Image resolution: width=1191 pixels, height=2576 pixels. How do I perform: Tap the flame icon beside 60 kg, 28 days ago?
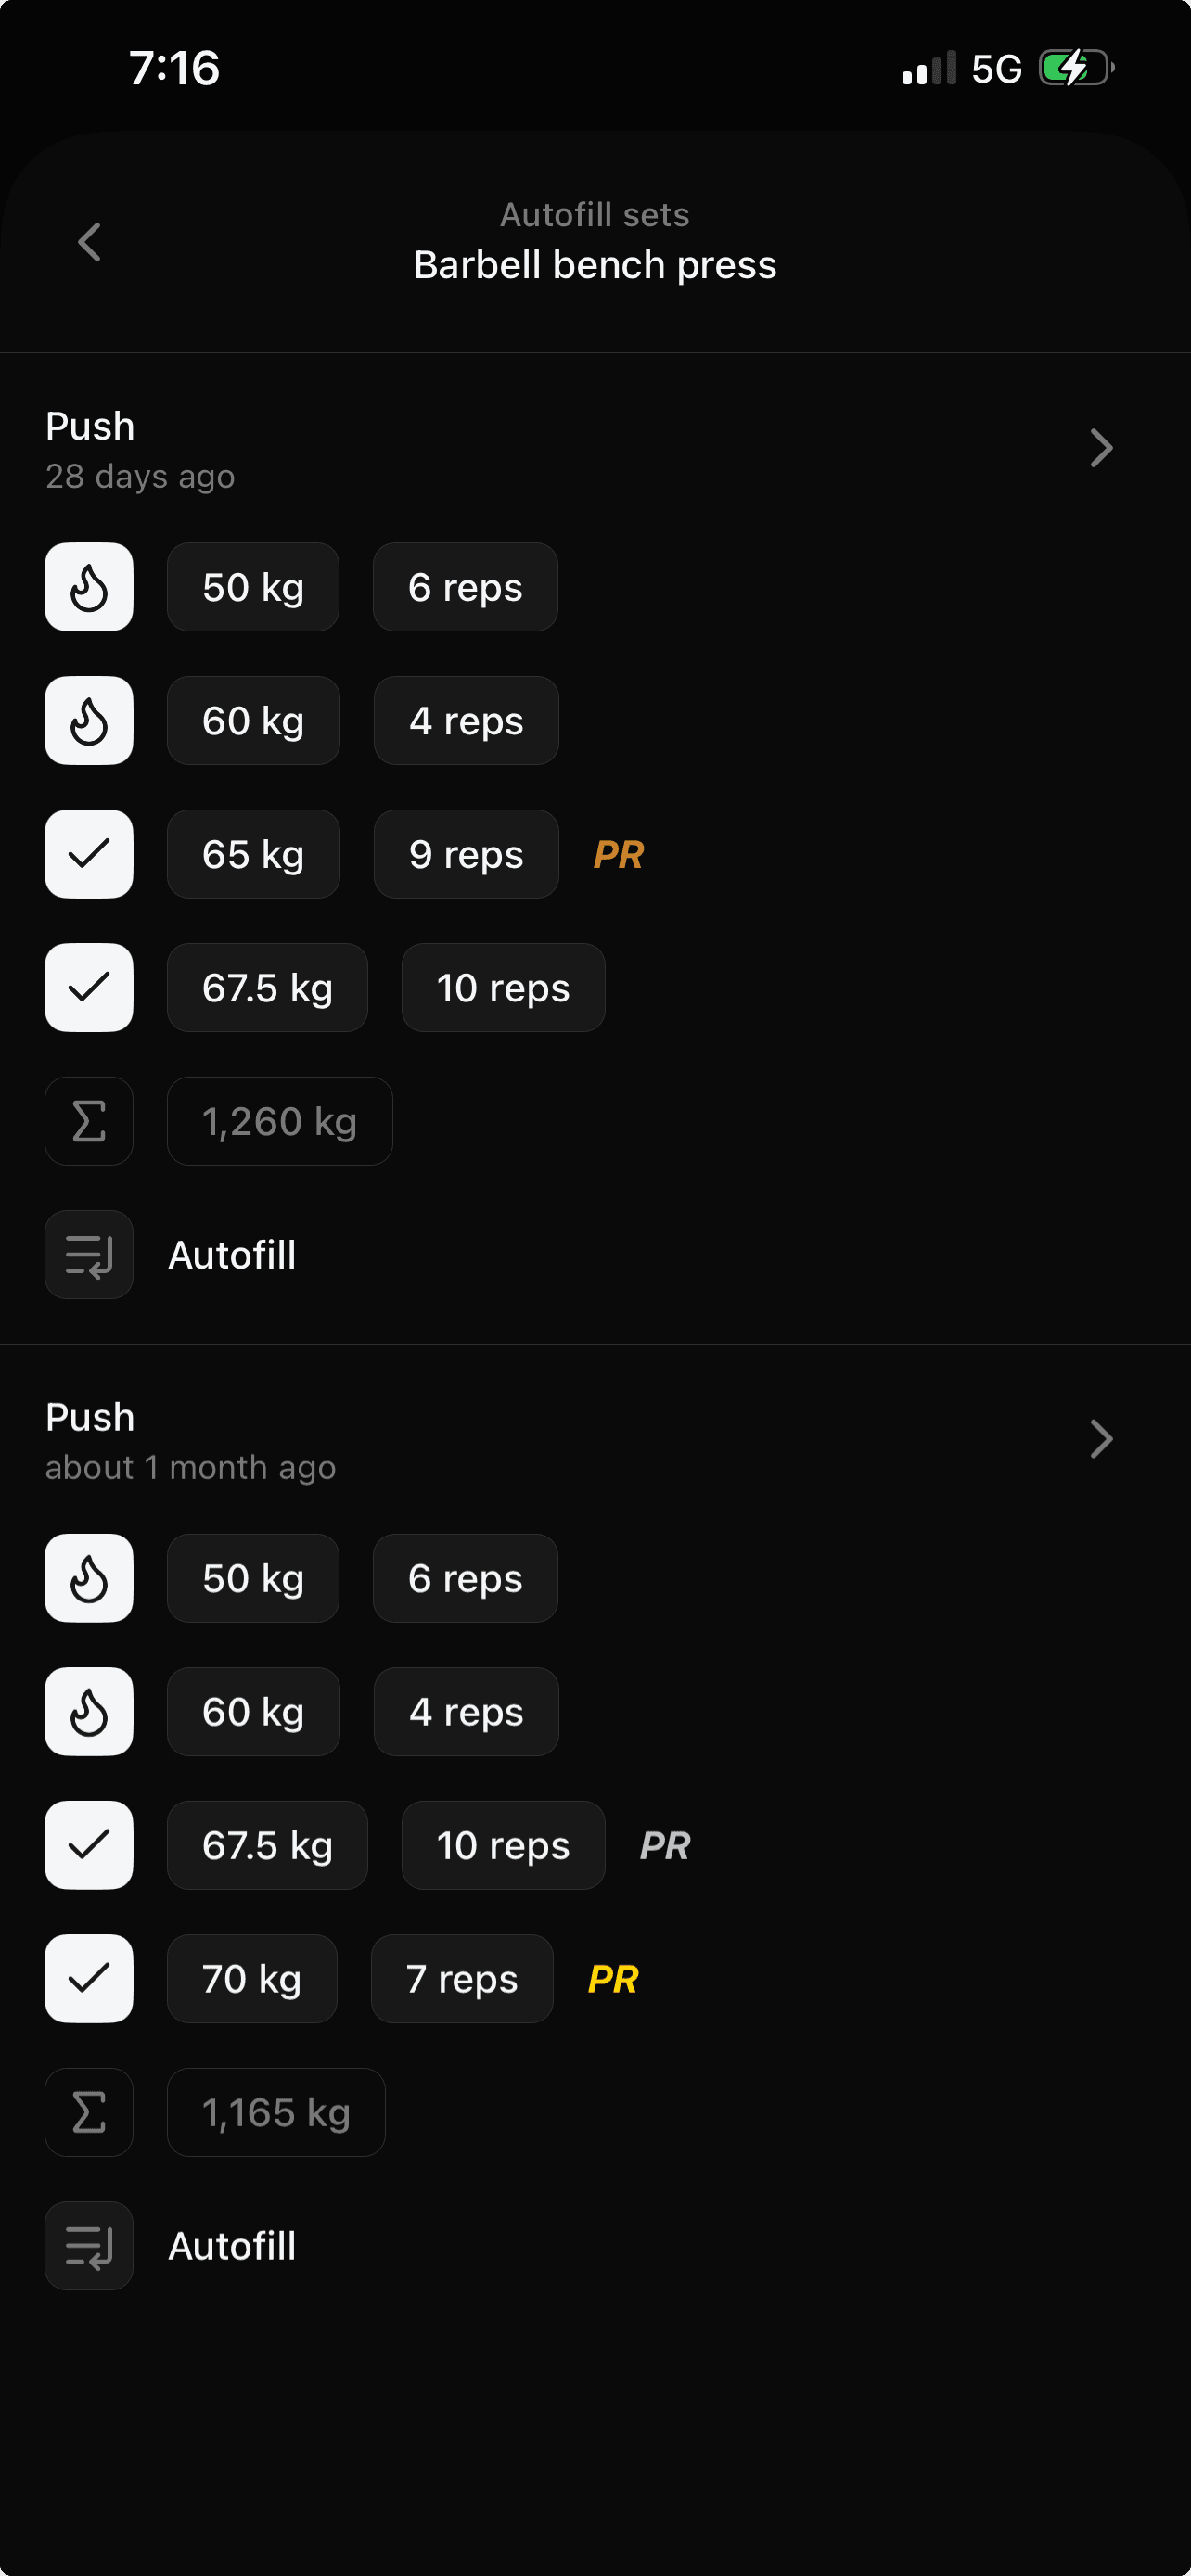[x=89, y=721]
